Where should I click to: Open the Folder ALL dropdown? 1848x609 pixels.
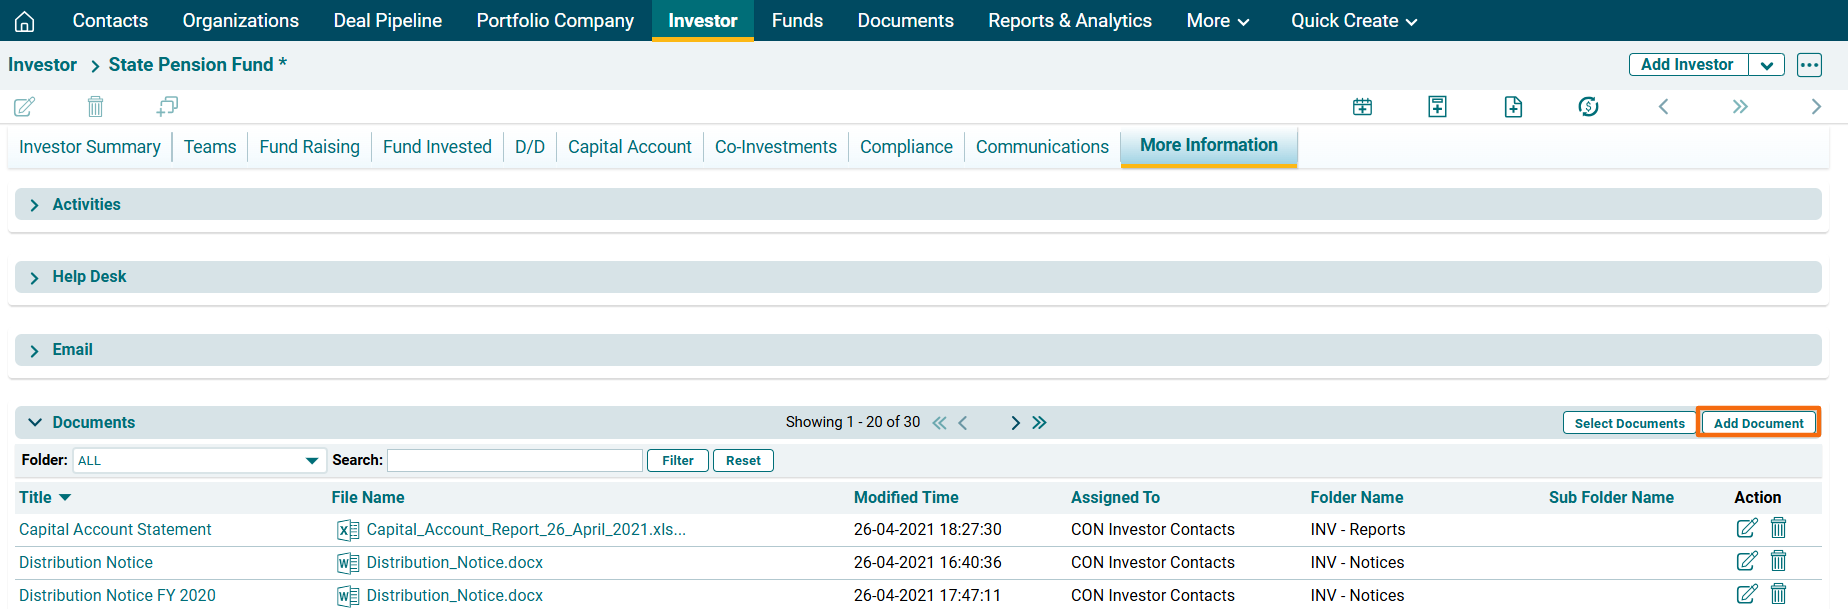(199, 460)
